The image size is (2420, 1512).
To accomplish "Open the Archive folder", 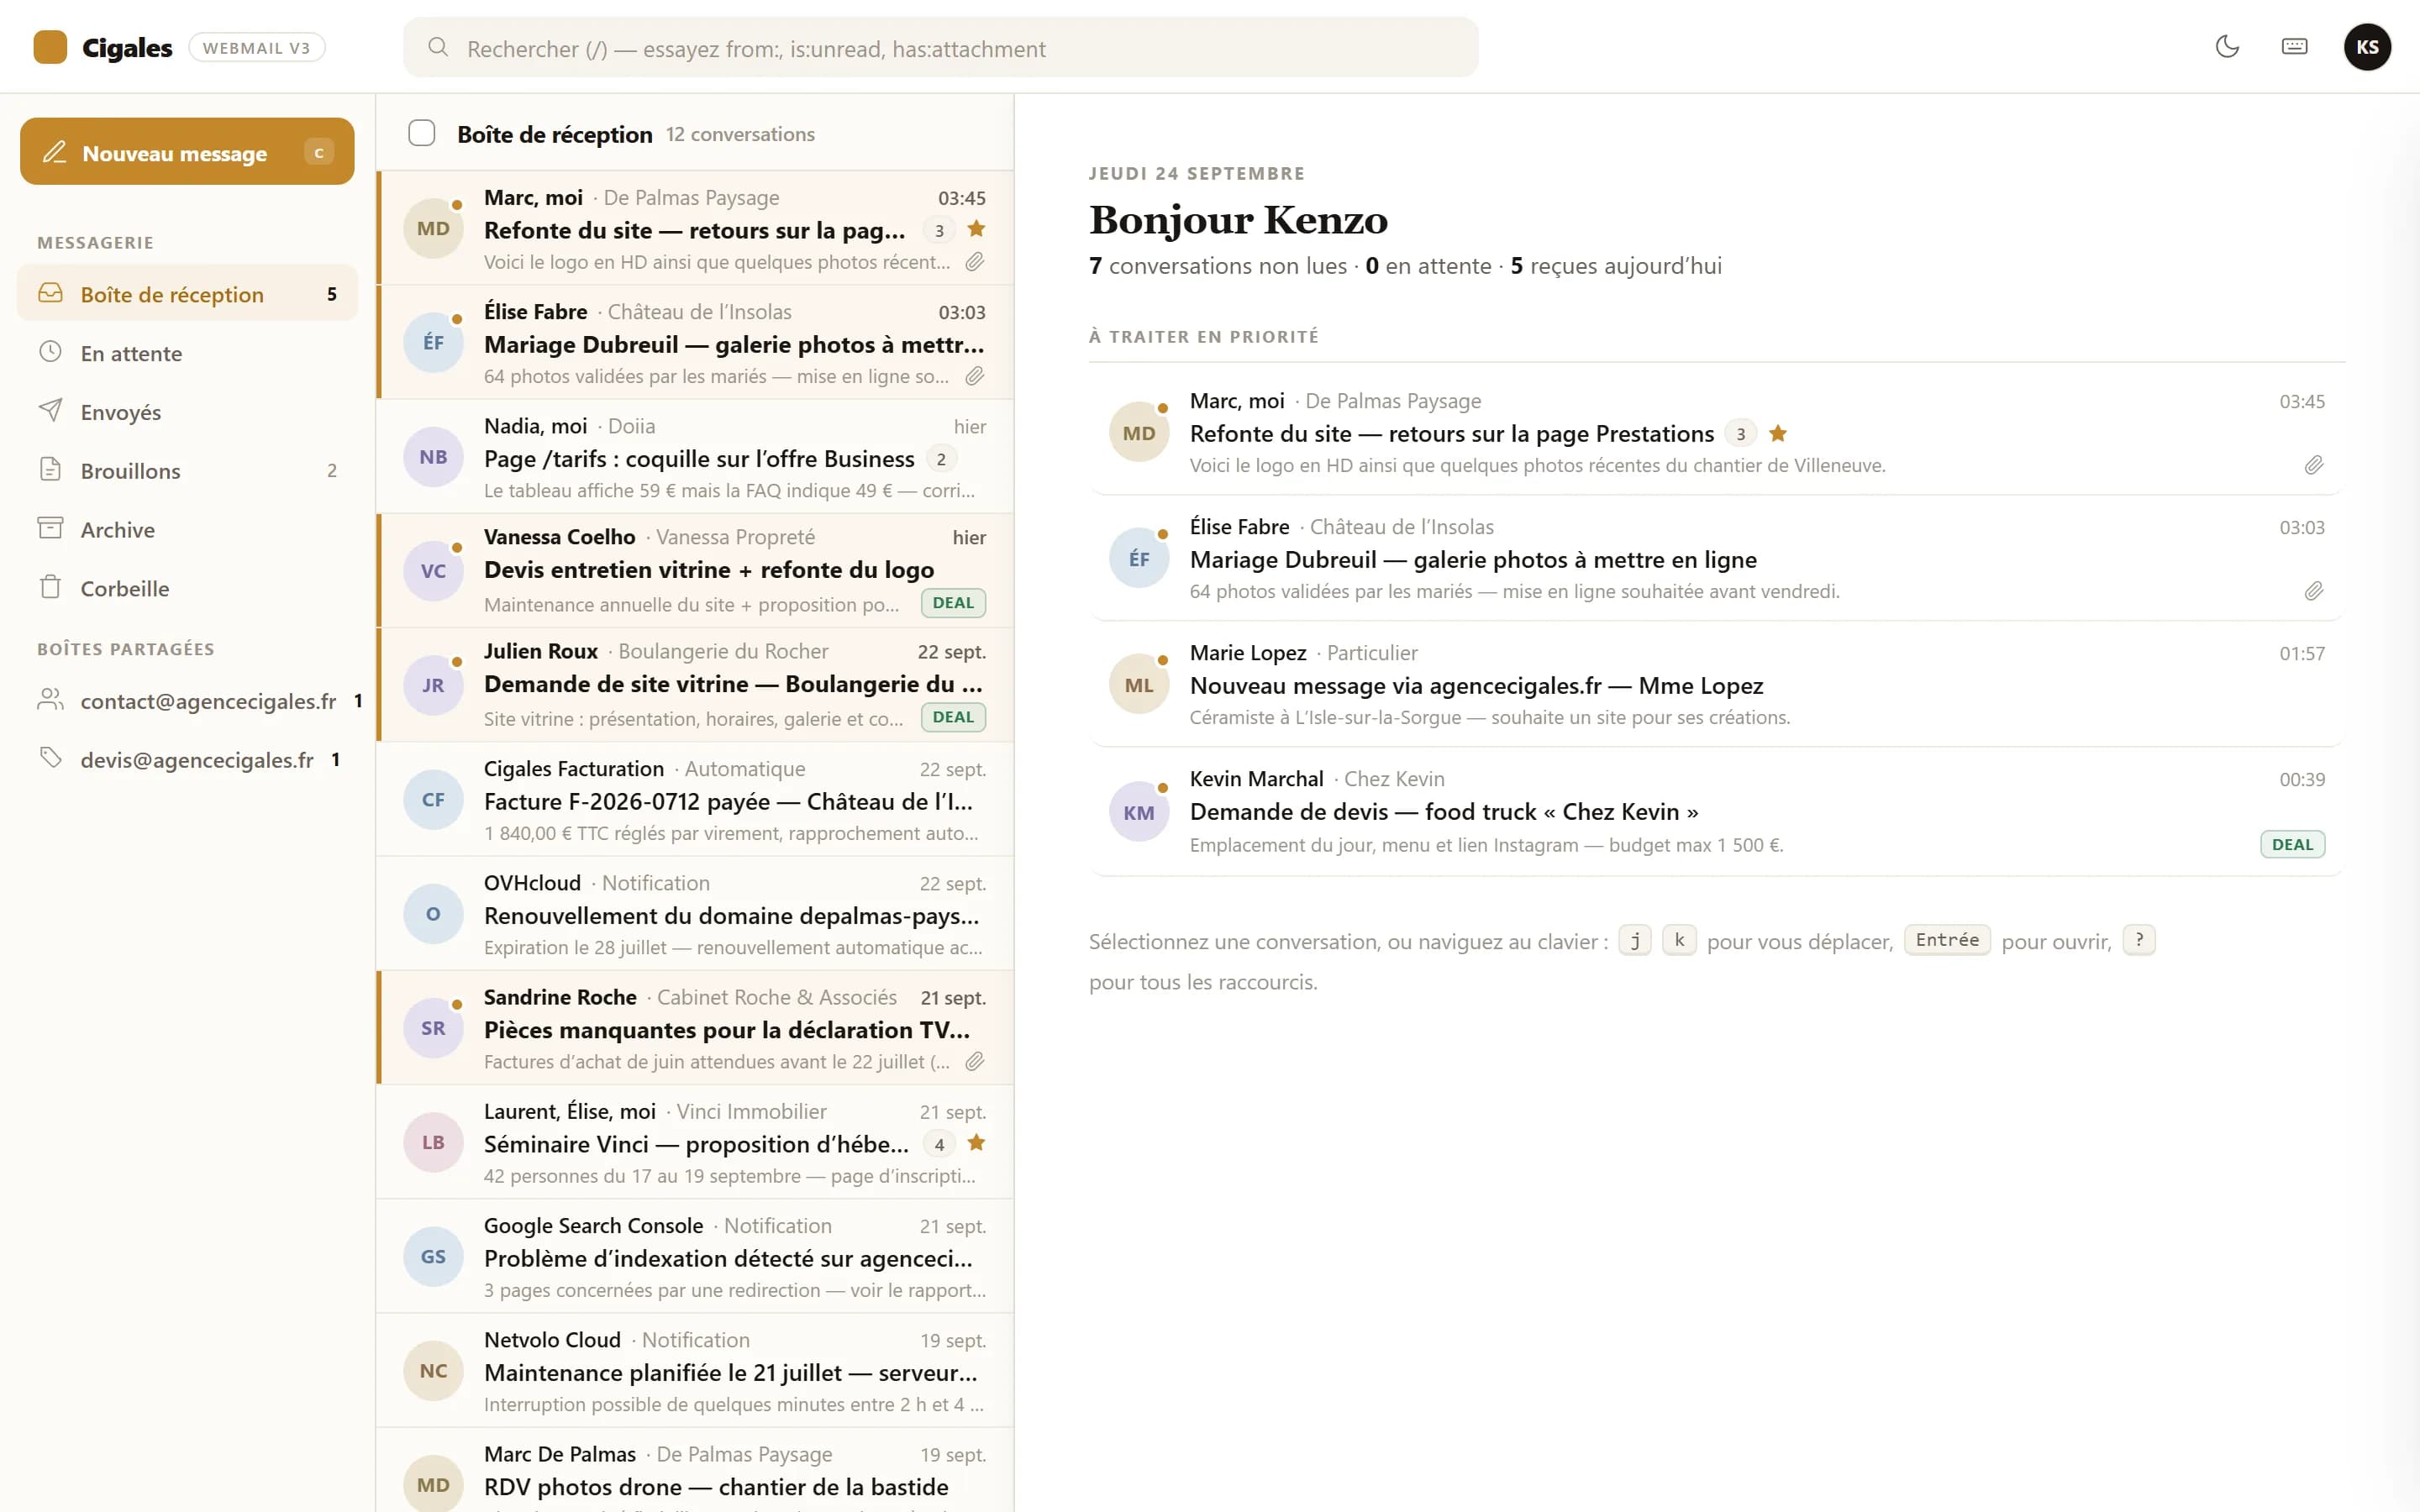I will pos(187,529).
